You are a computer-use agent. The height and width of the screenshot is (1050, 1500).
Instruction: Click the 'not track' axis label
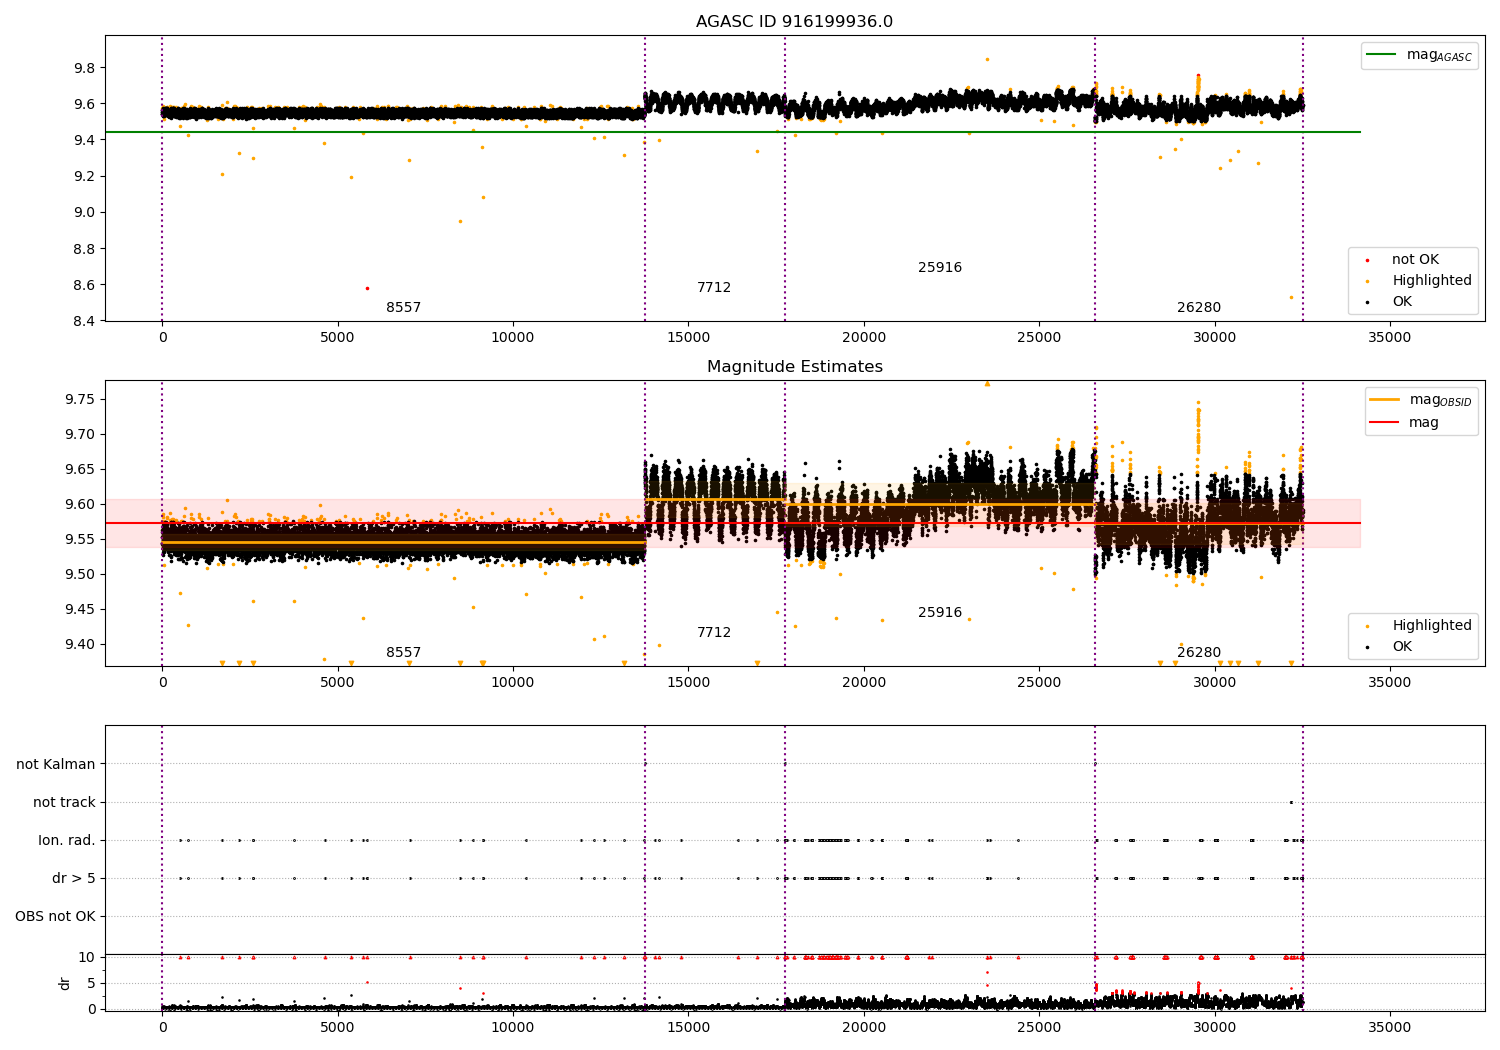coord(64,803)
